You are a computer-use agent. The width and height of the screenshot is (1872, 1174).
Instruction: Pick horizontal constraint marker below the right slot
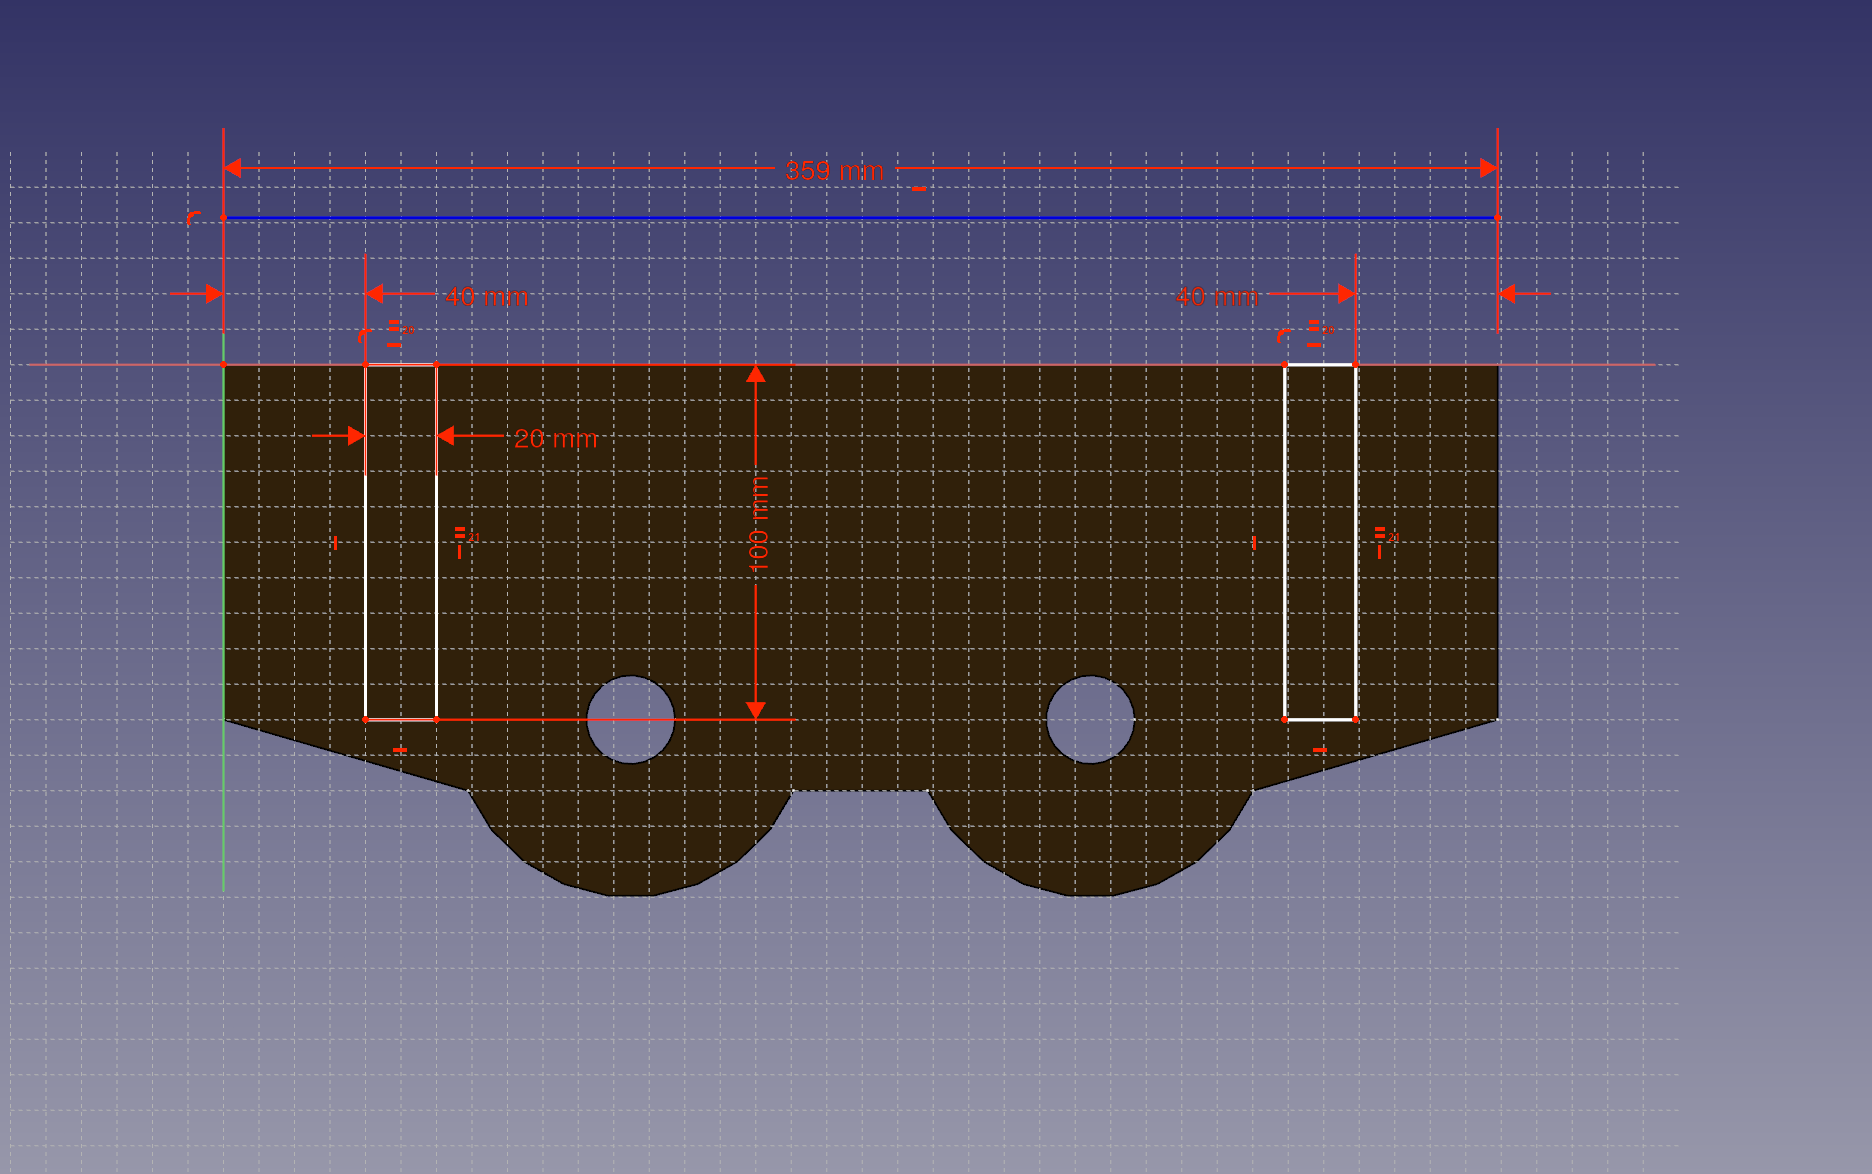click(1320, 749)
